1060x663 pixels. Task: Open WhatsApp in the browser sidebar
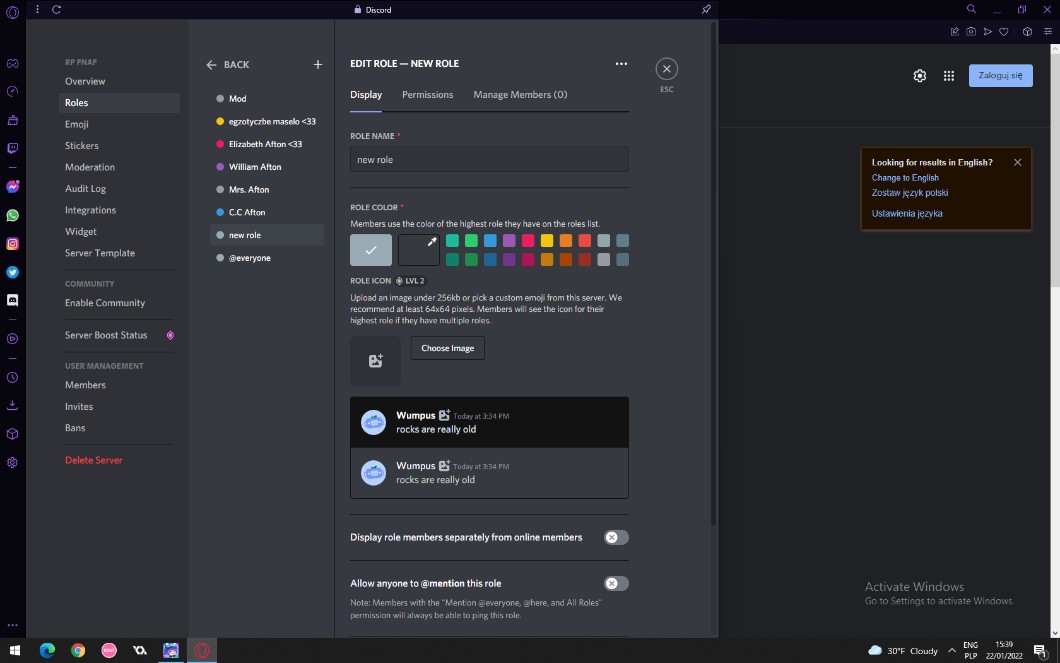[12, 215]
